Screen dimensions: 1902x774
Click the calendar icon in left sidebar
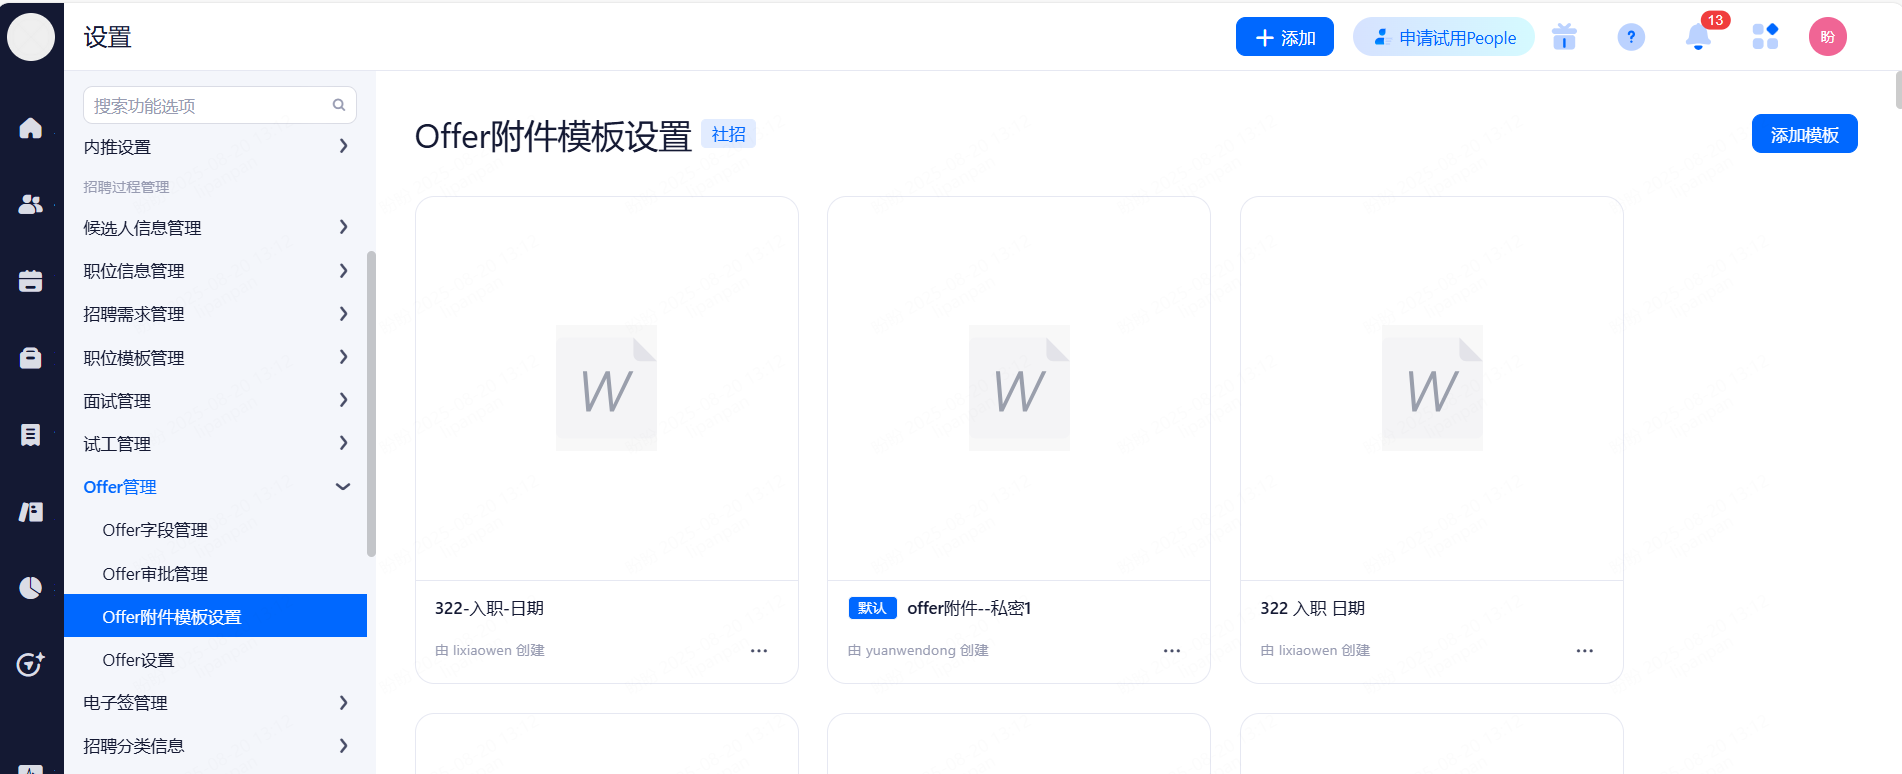(31, 281)
